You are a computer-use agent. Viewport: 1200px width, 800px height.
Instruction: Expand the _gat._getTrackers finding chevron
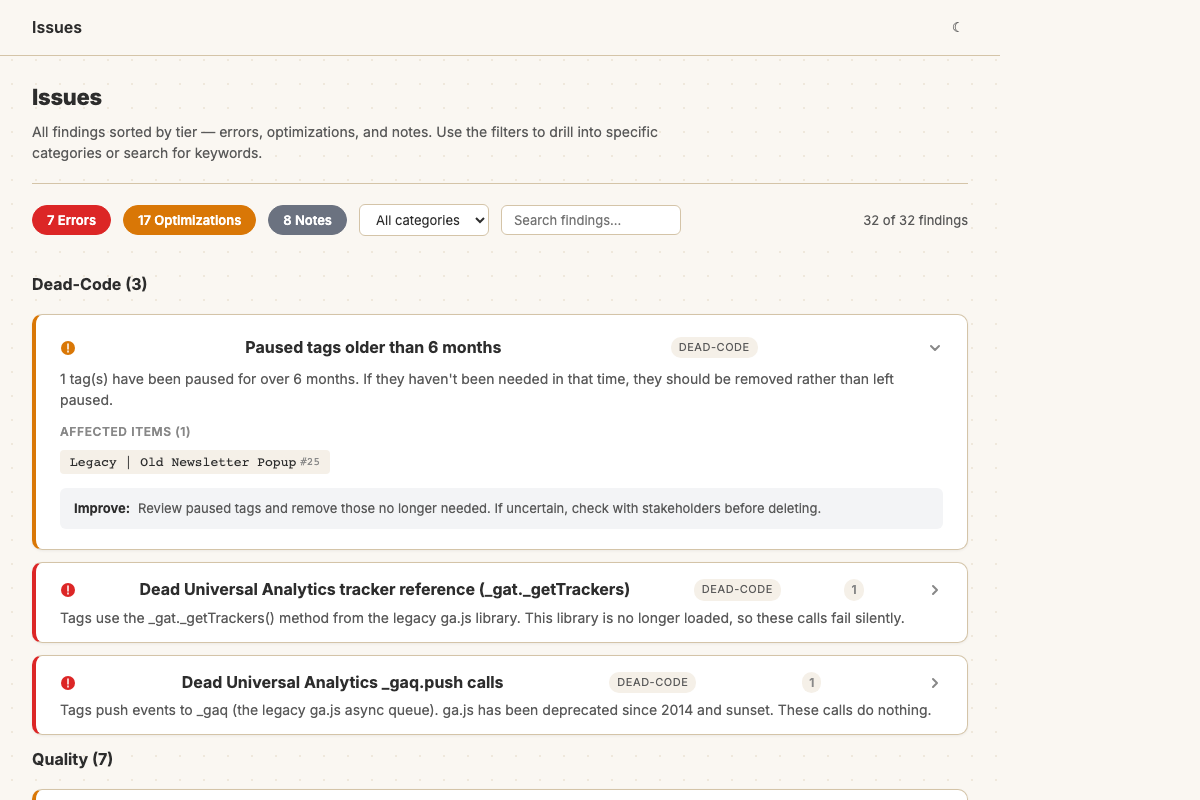(x=935, y=590)
